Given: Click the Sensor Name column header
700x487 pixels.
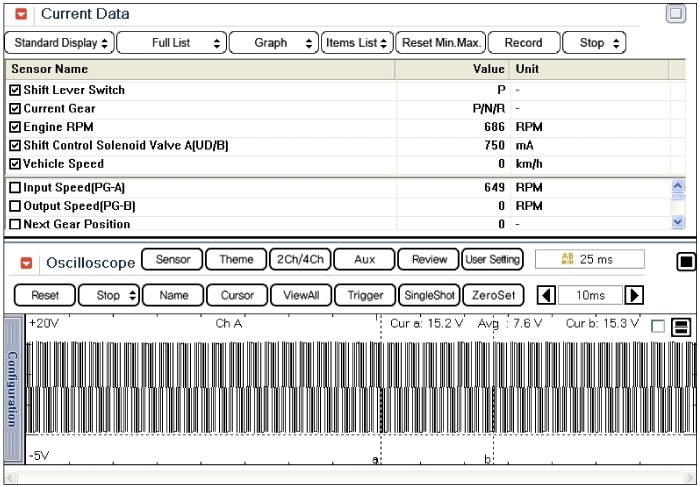Looking at the screenshot, I should tap(200, 69).
